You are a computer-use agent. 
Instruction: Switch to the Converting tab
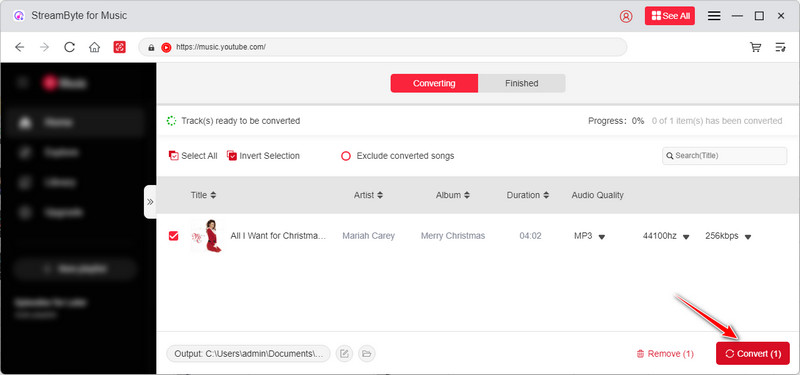point(434,83)
